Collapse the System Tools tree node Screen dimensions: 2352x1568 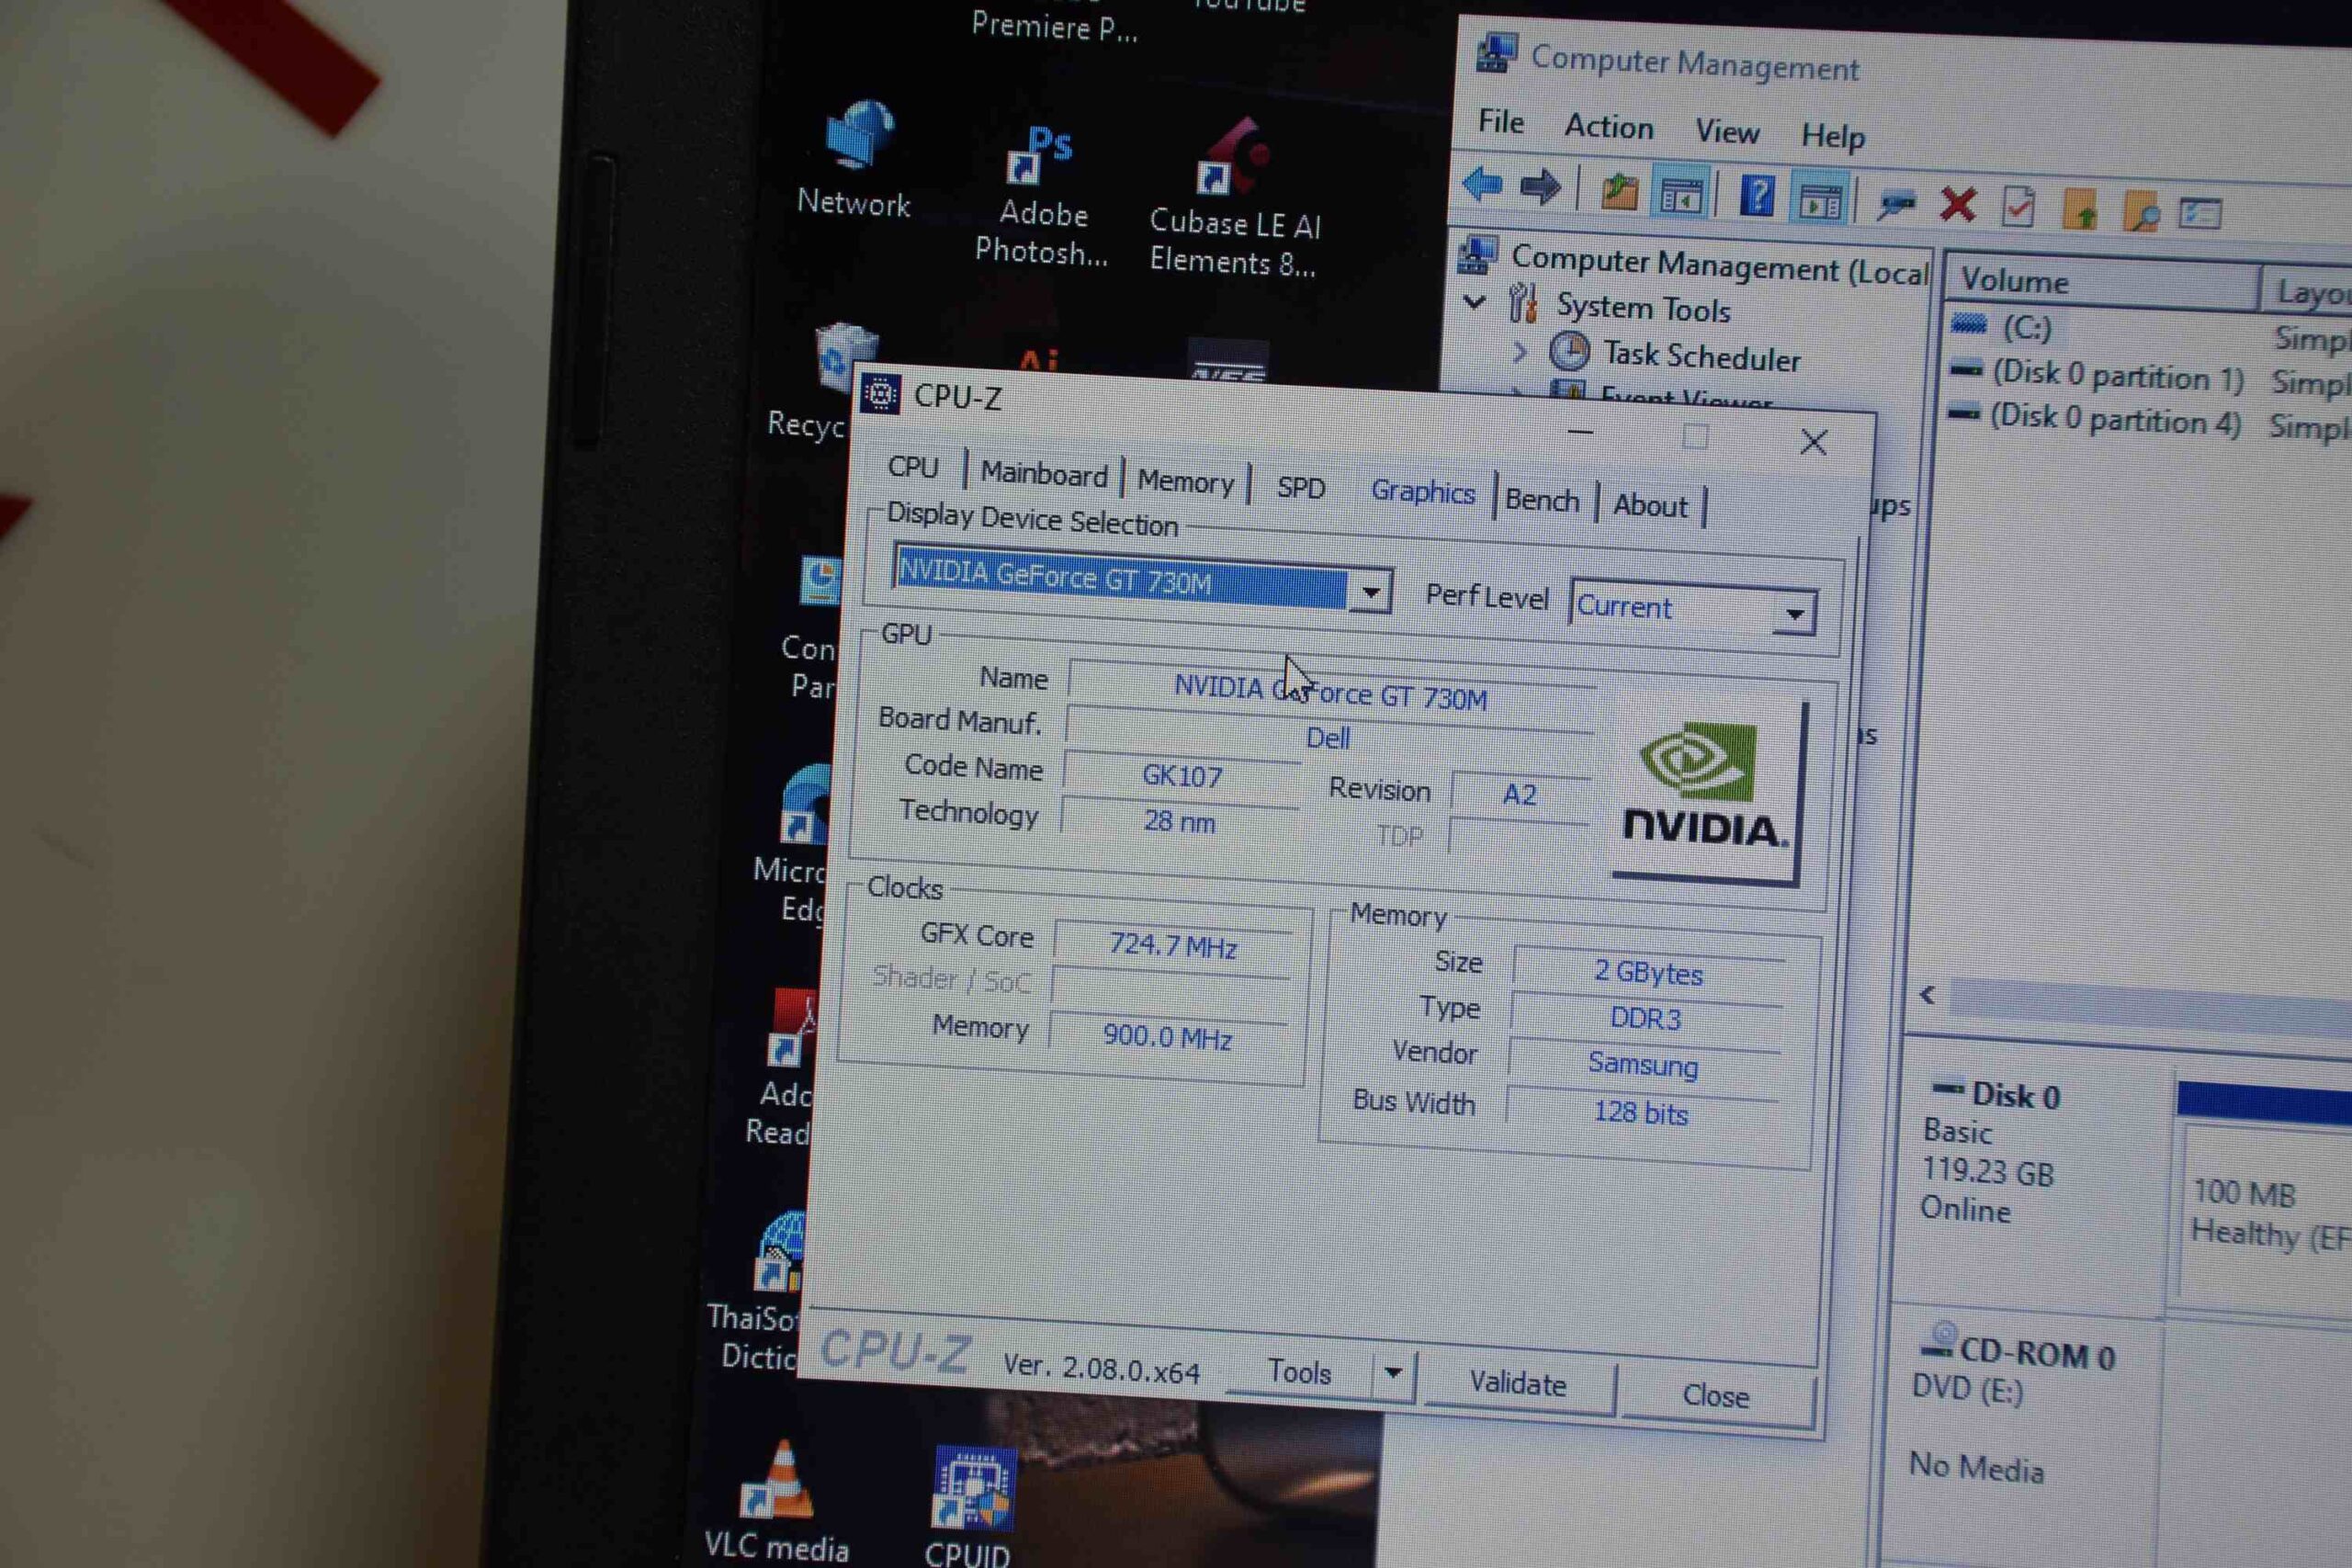click(x=1474, y=301)
